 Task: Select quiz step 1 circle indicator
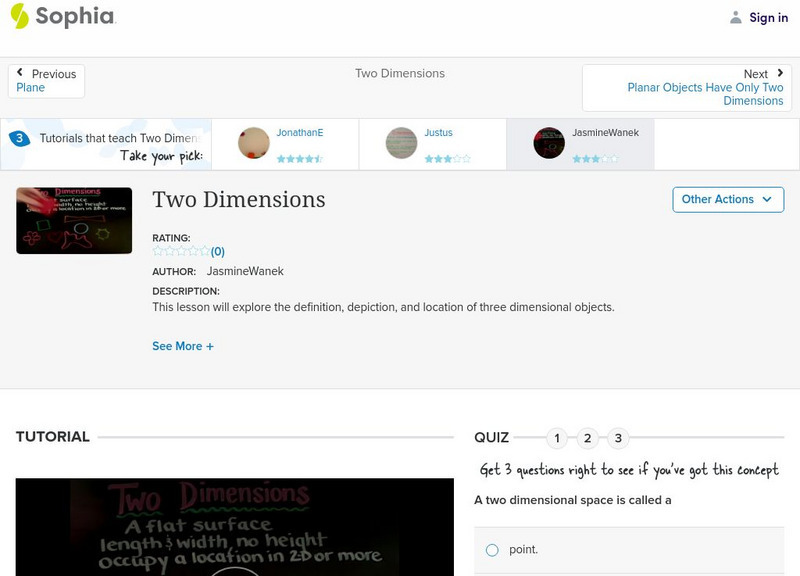pos(557,437)
